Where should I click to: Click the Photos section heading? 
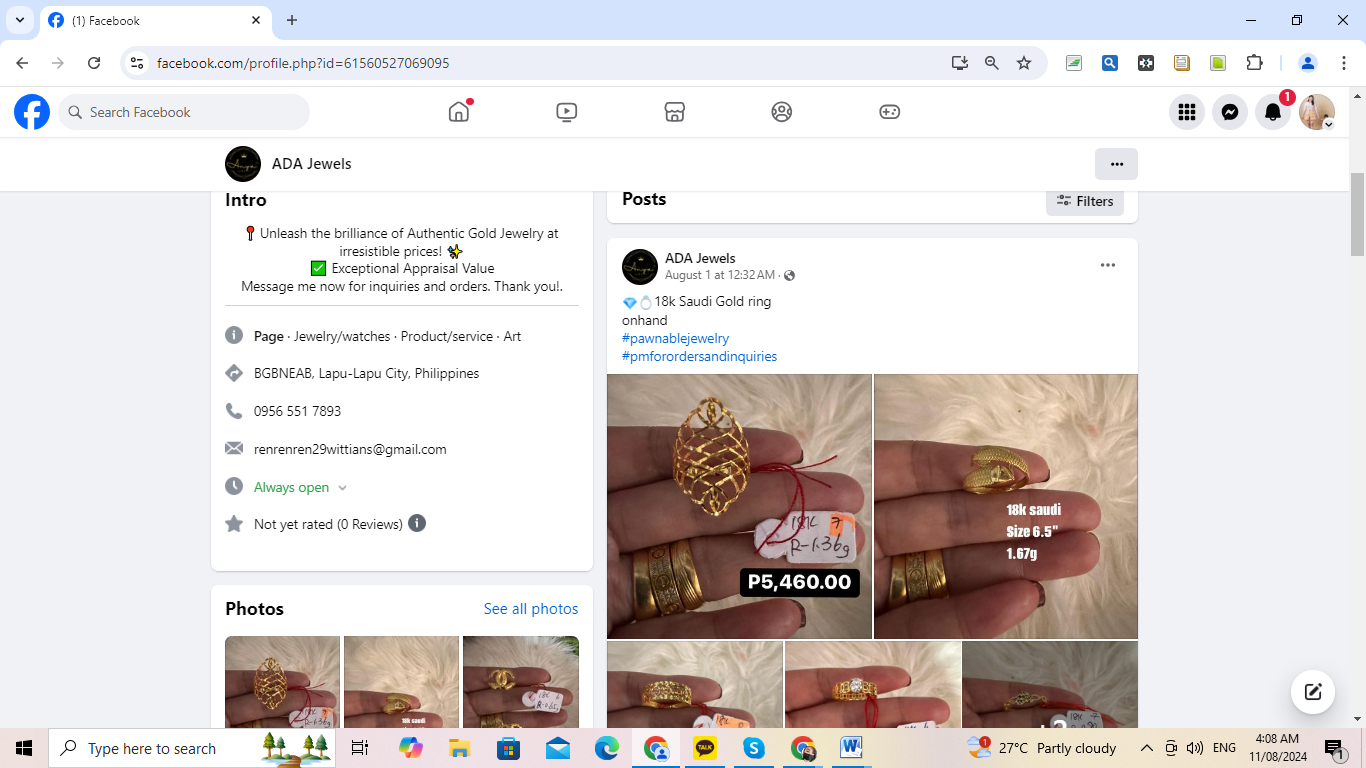[x=254, y=609]
